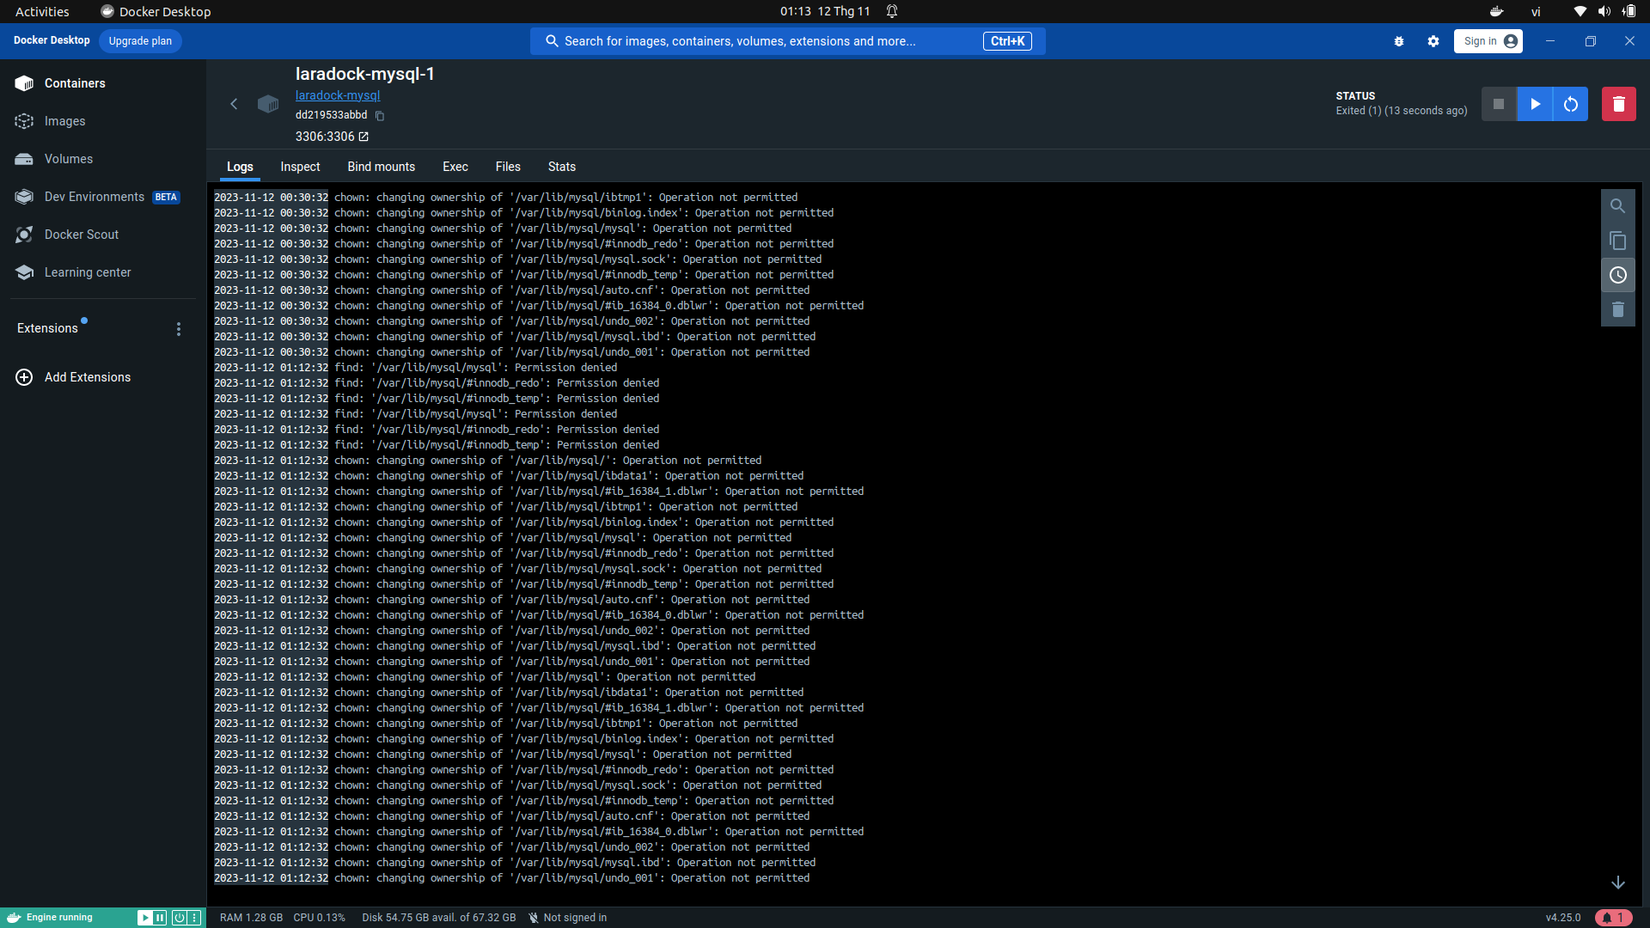Open Docker Desktop settings gear
The width and height of the screenshot is (1650, 928).
coord(1433,41)
